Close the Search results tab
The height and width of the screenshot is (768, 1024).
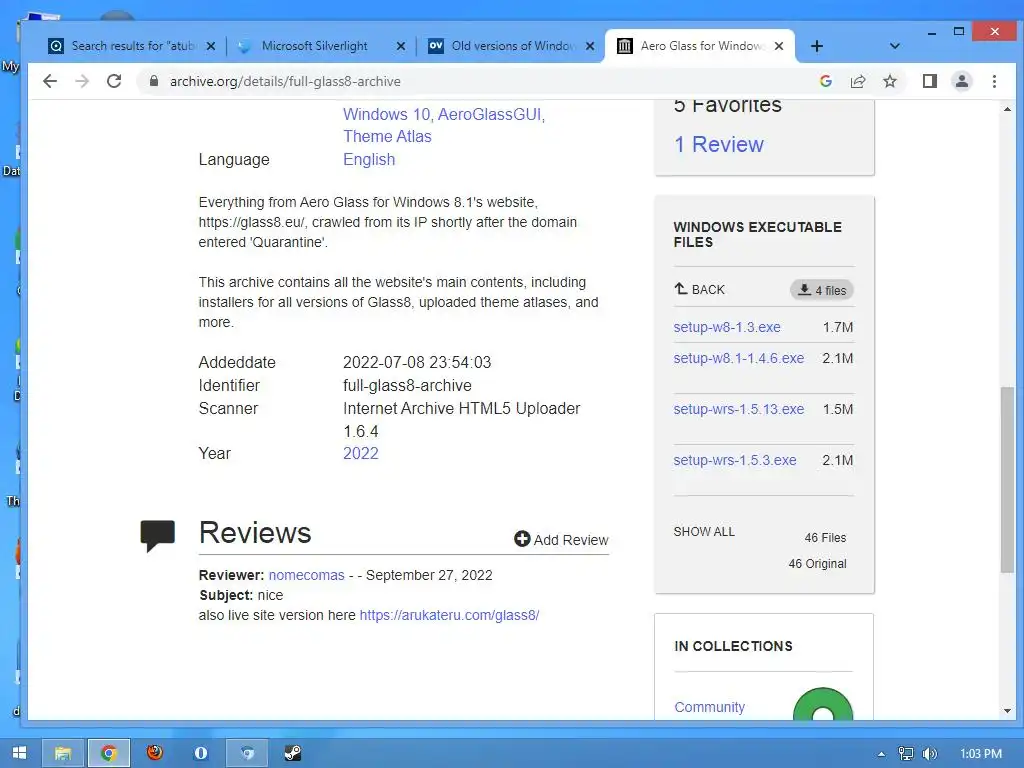210,46
